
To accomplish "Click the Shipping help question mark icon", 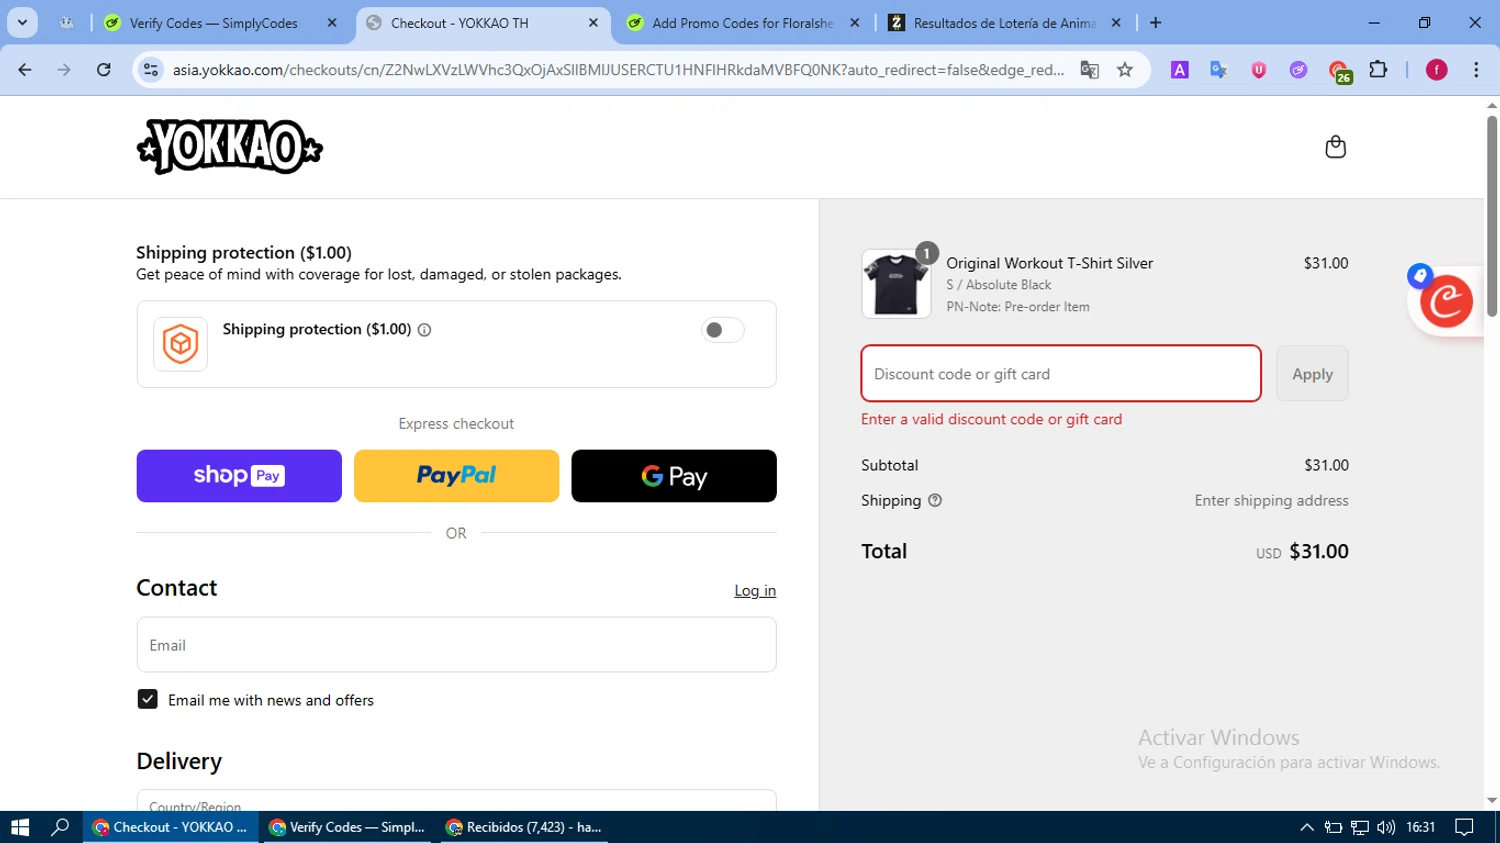I will click(935, 501).
